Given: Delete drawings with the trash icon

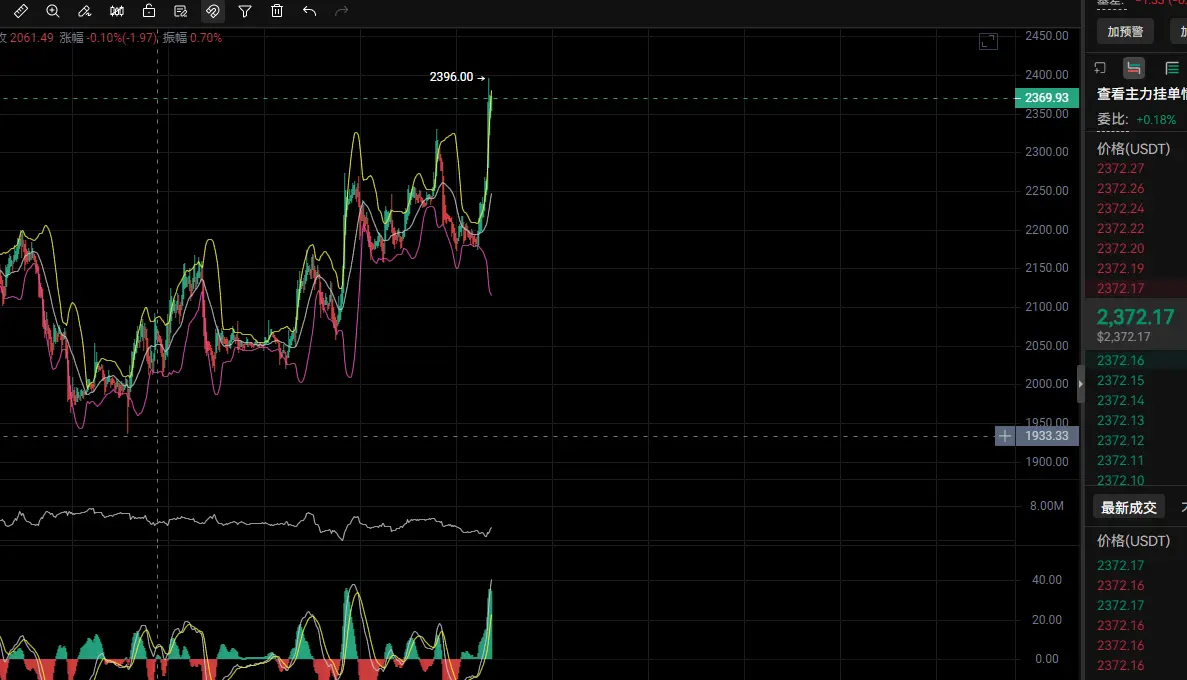Looking at the screenshot, I should 277,11.
